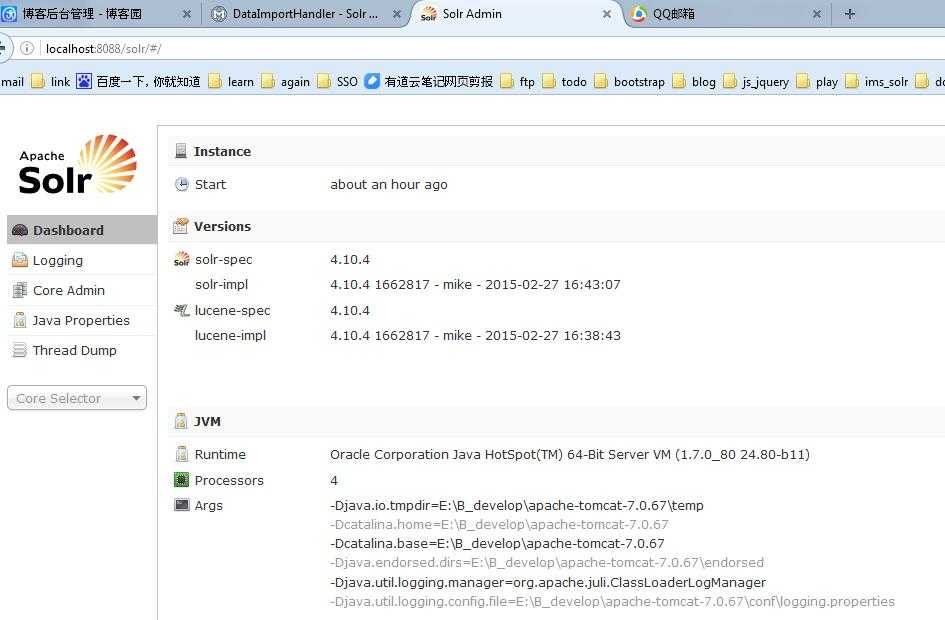The width and height of the screenshot is (945, 620).
Task: Click the site info icon in address bar
Action: (x=27, y=48)
